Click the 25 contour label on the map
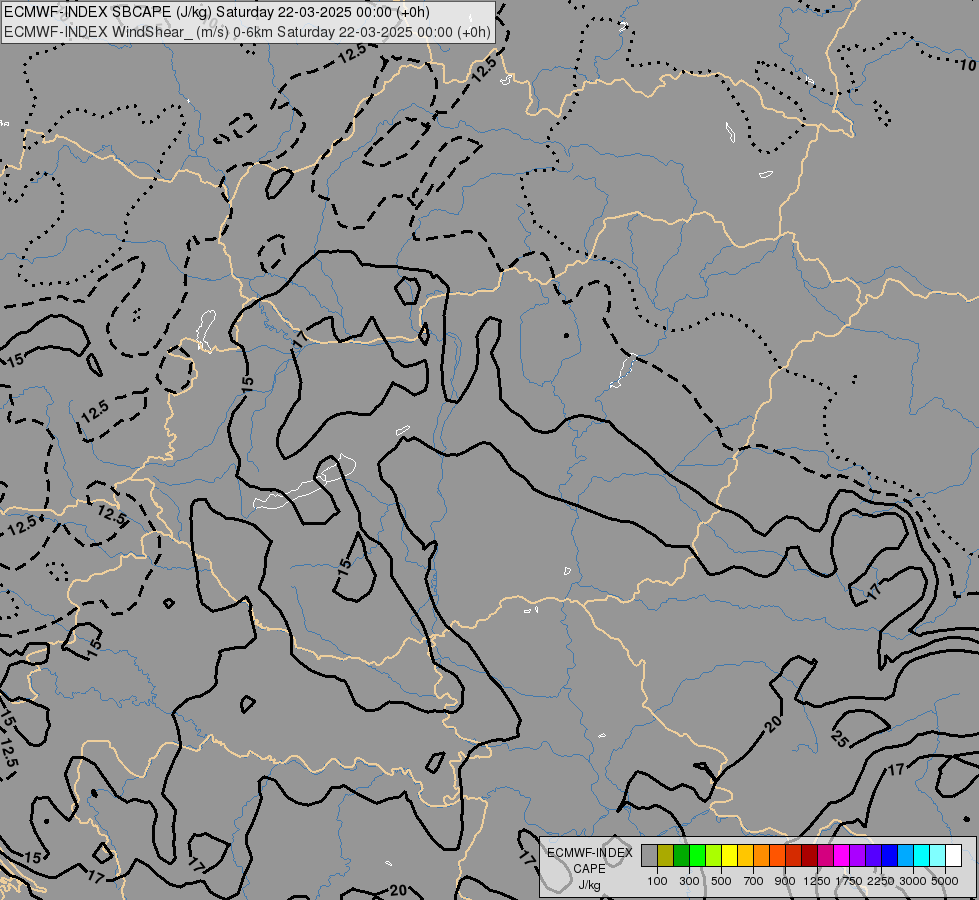 pos(840,739)
